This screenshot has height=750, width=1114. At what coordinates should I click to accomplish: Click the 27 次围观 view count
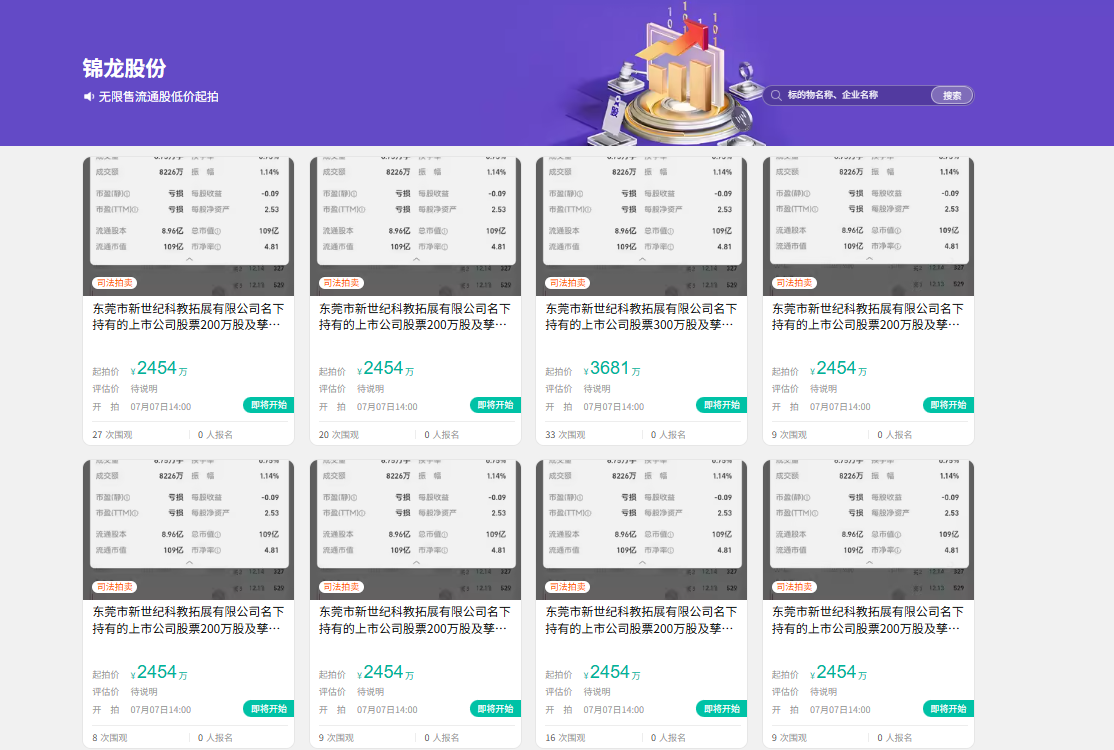(x=112, y=435)
